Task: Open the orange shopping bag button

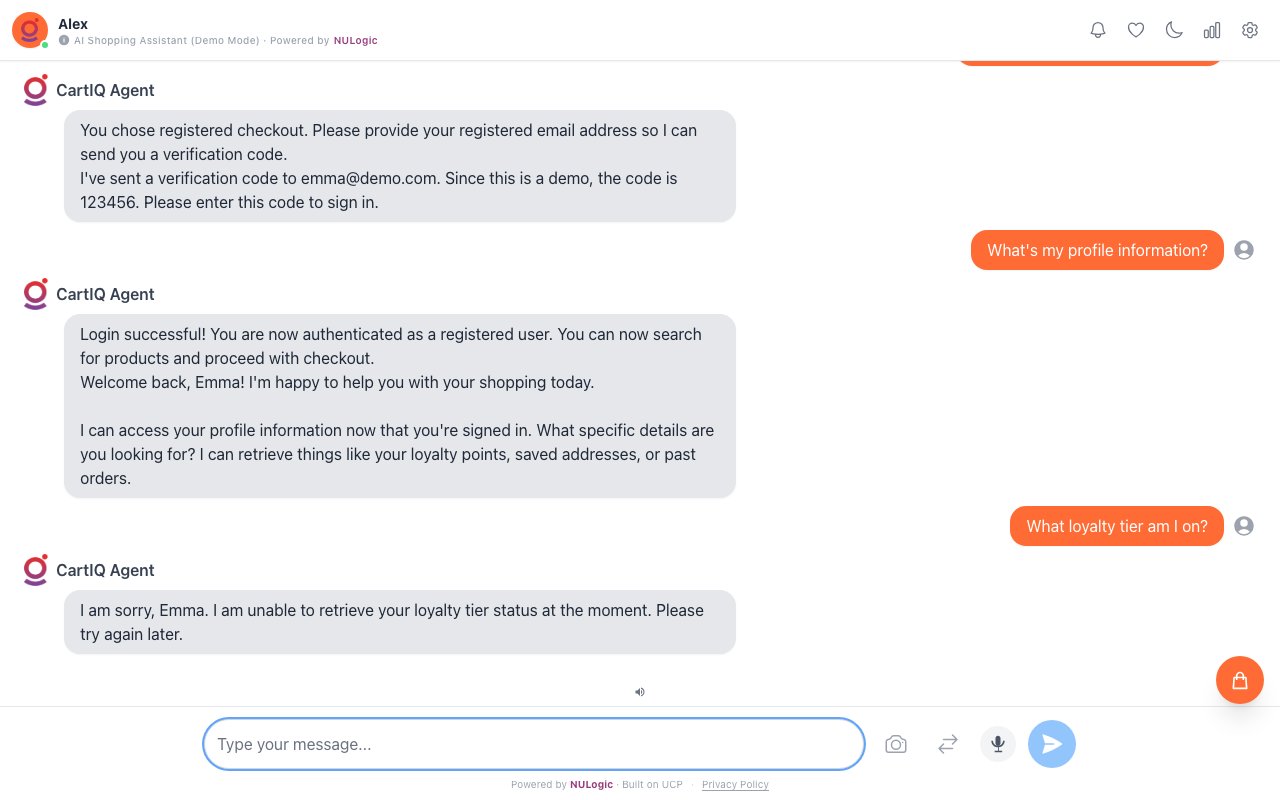Action: pyautogui.click(x=1240, y=680)
